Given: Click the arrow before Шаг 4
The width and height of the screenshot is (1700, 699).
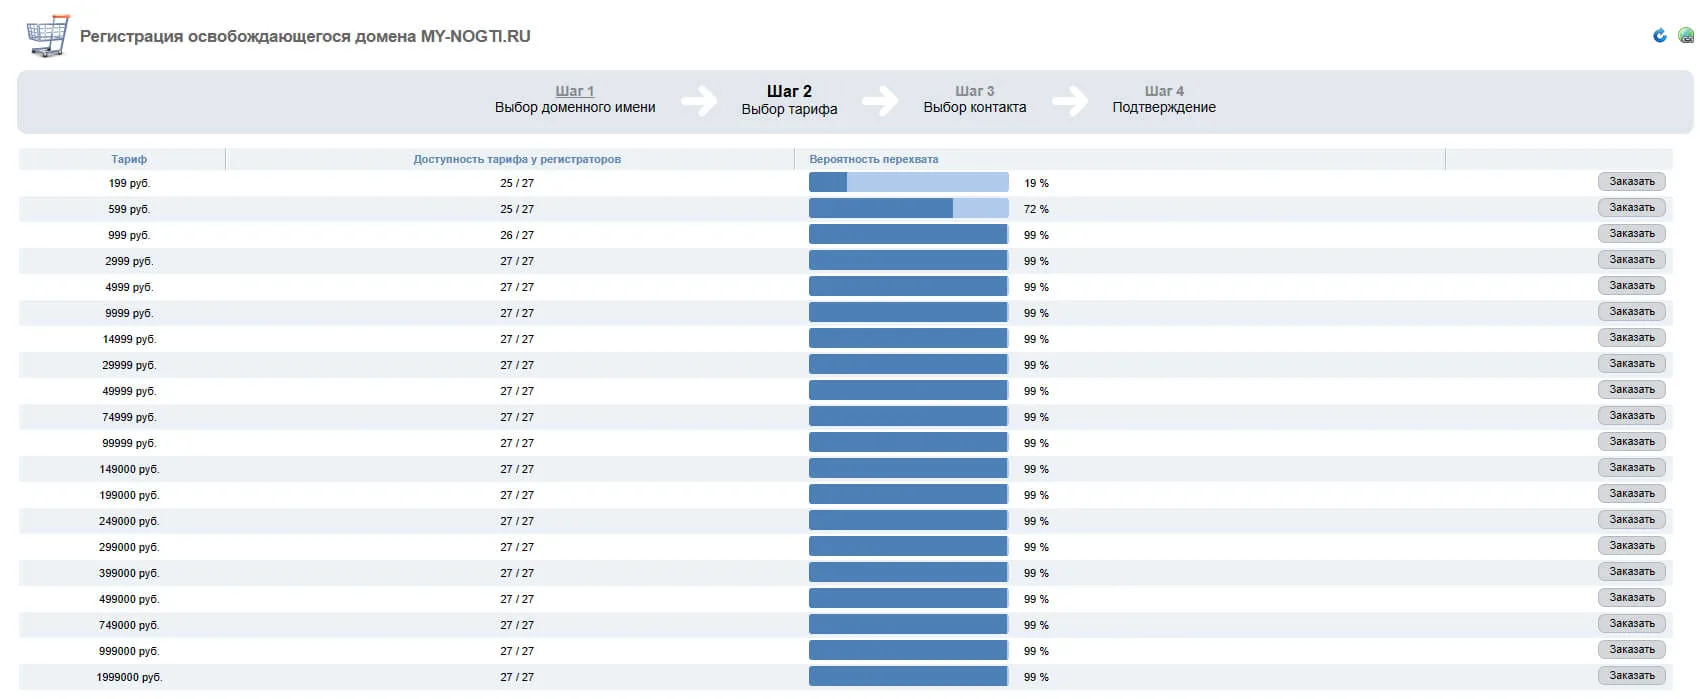Looking at the screenshot, I should (x=1070, y=100).
